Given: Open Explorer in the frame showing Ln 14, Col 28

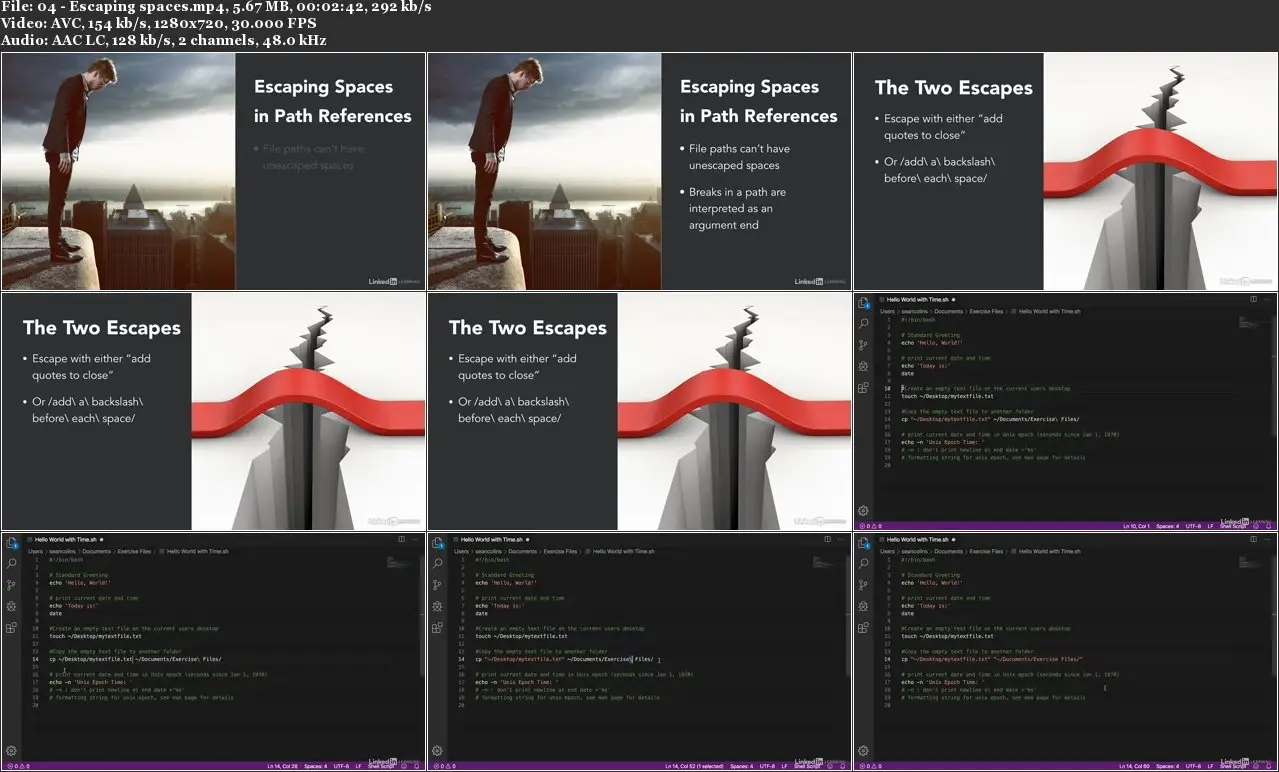Looking at the screenshot, I should (x=11, y=542).
